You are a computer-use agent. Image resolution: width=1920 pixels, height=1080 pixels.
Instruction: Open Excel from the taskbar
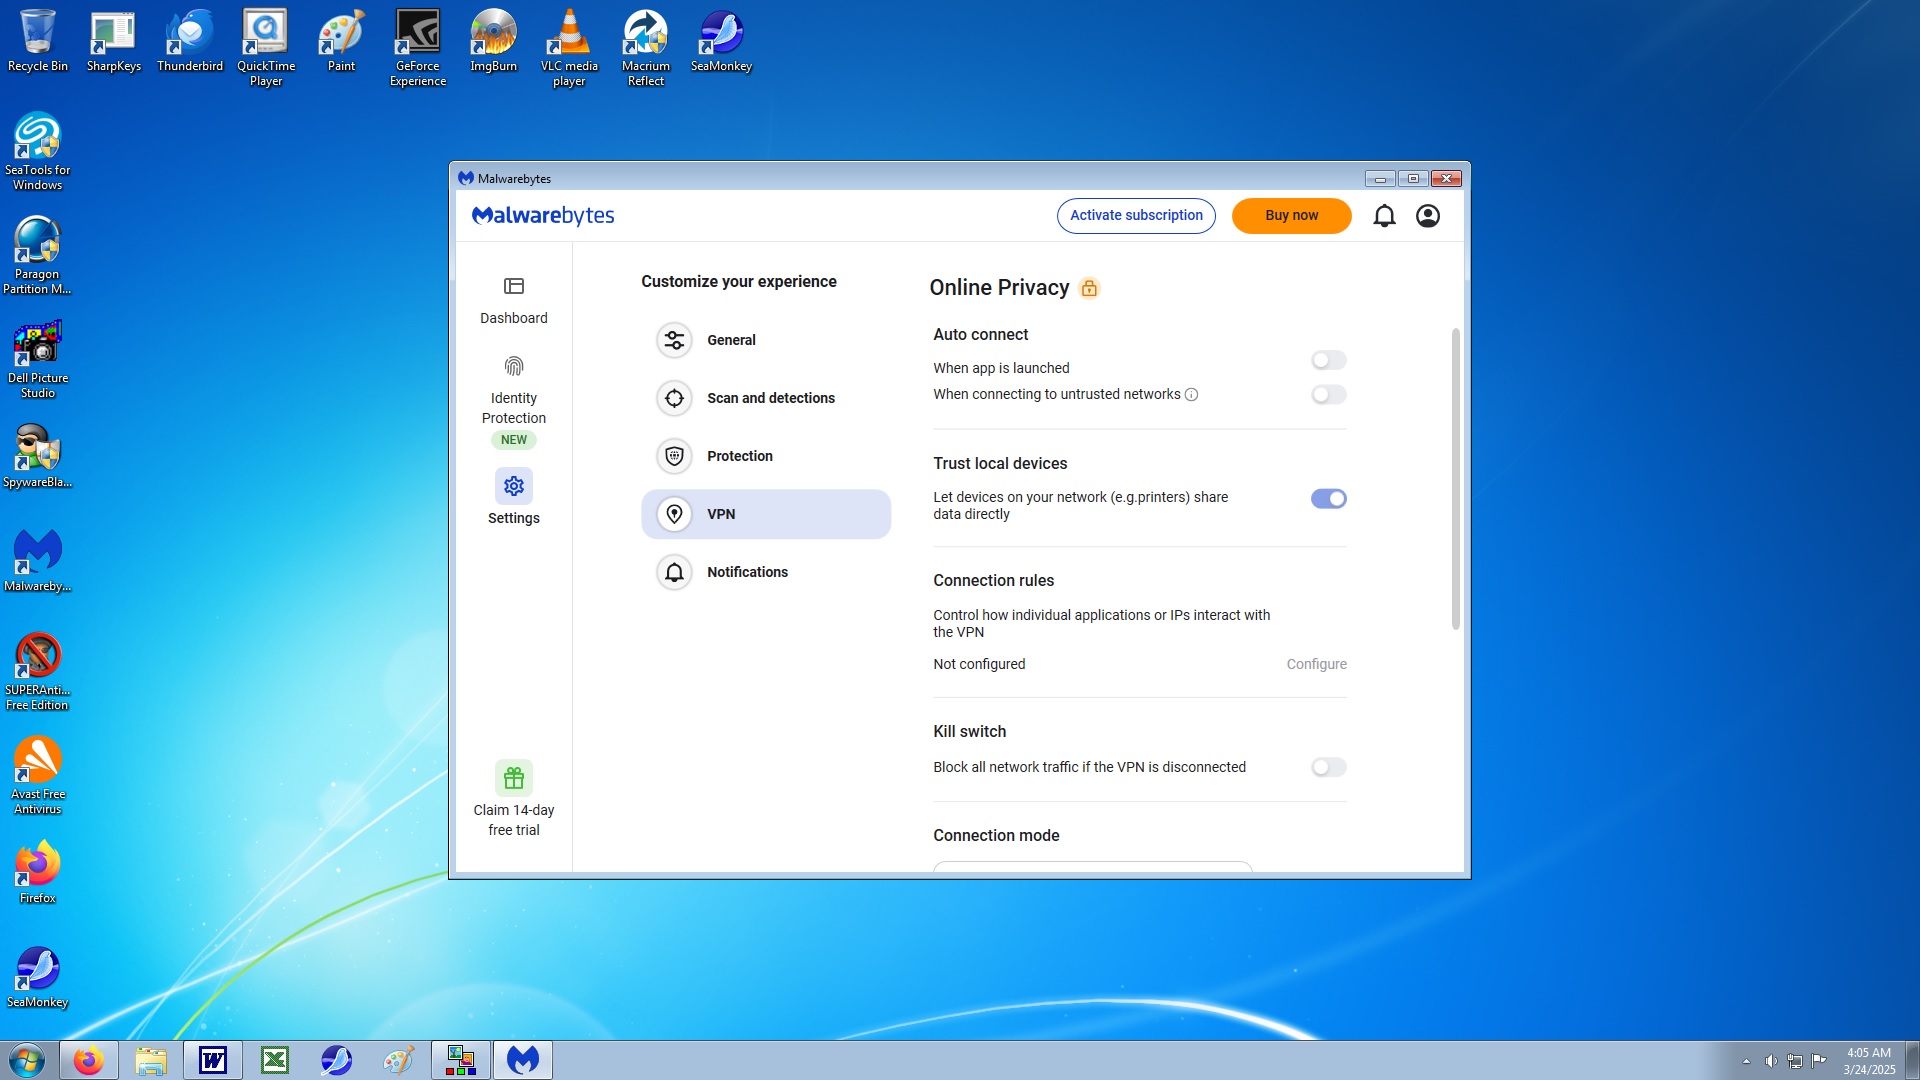tap(275, 1060)
